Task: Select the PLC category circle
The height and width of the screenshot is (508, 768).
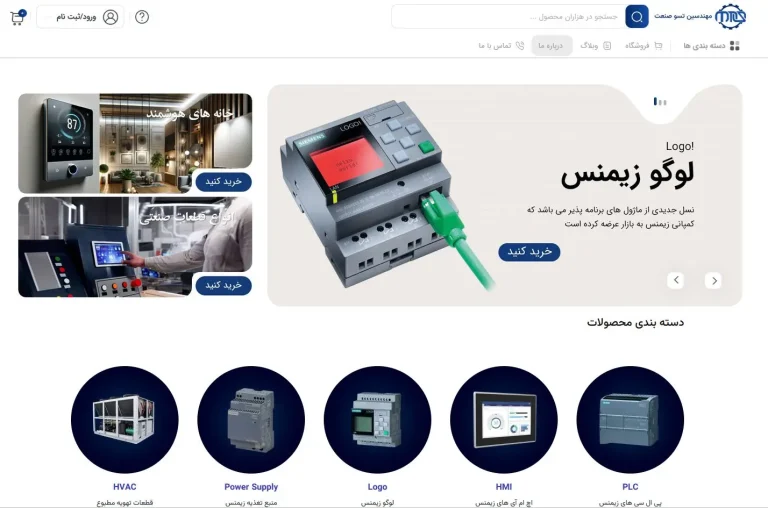Action: coord(630,420)
